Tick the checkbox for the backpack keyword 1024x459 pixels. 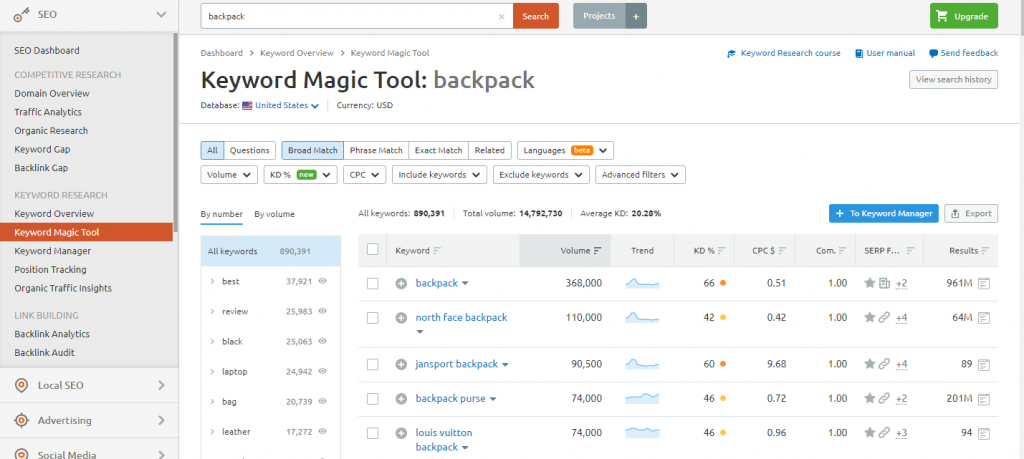pos(372,283)
